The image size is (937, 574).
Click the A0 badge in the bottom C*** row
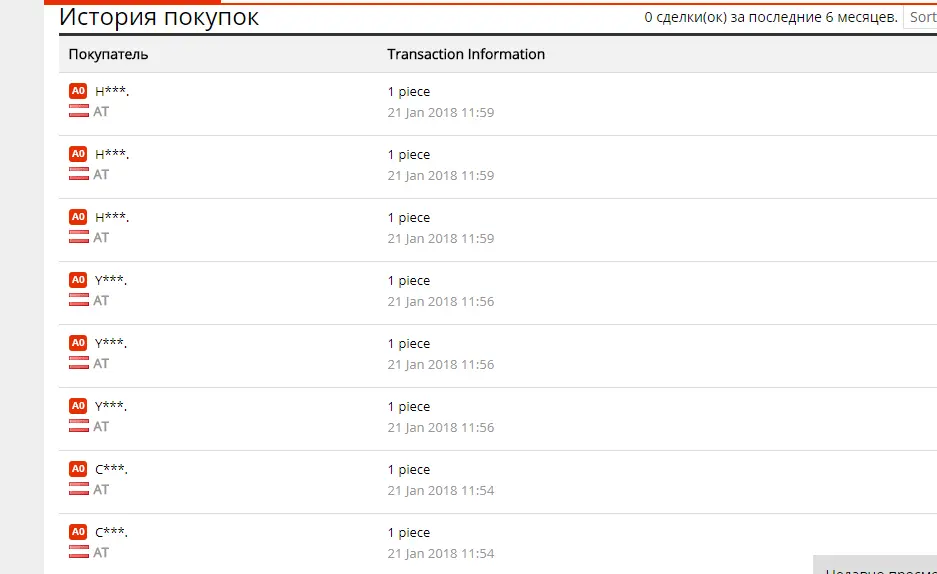(x=78, y=532)
